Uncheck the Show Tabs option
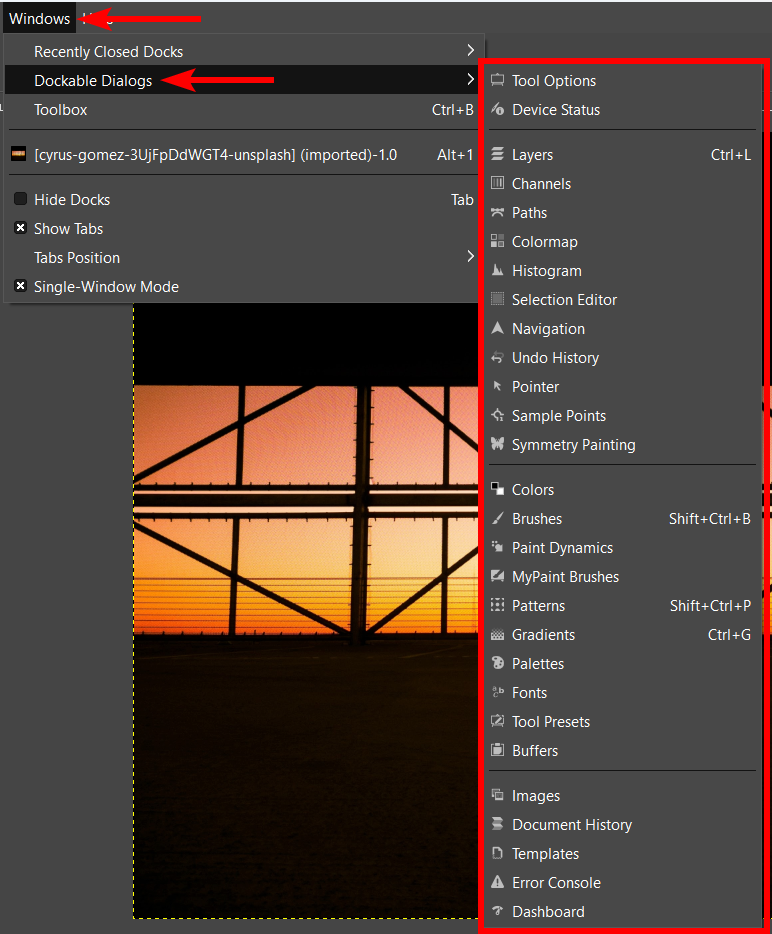The image size is (772, 934). point(20,229)
